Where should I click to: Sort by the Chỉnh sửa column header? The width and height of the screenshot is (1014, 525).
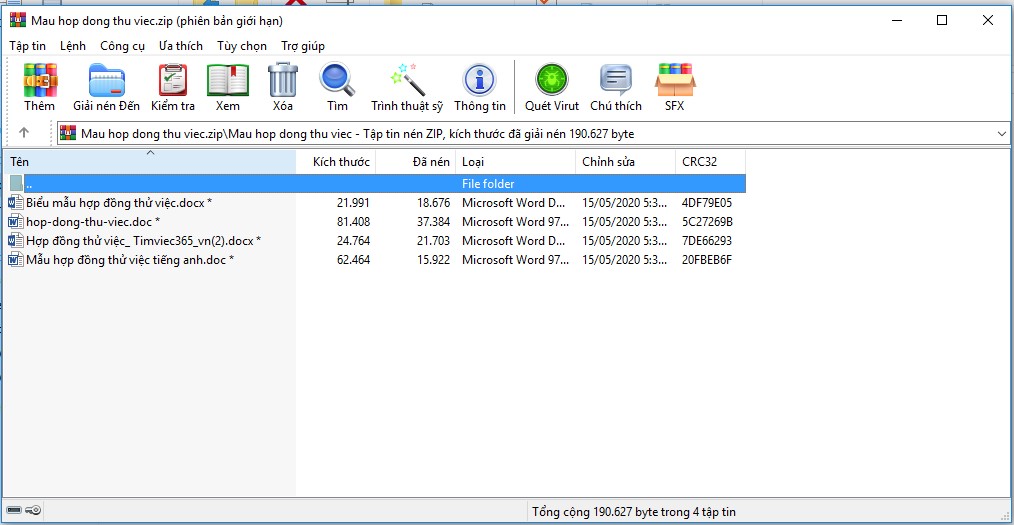[x=625, y=162]
